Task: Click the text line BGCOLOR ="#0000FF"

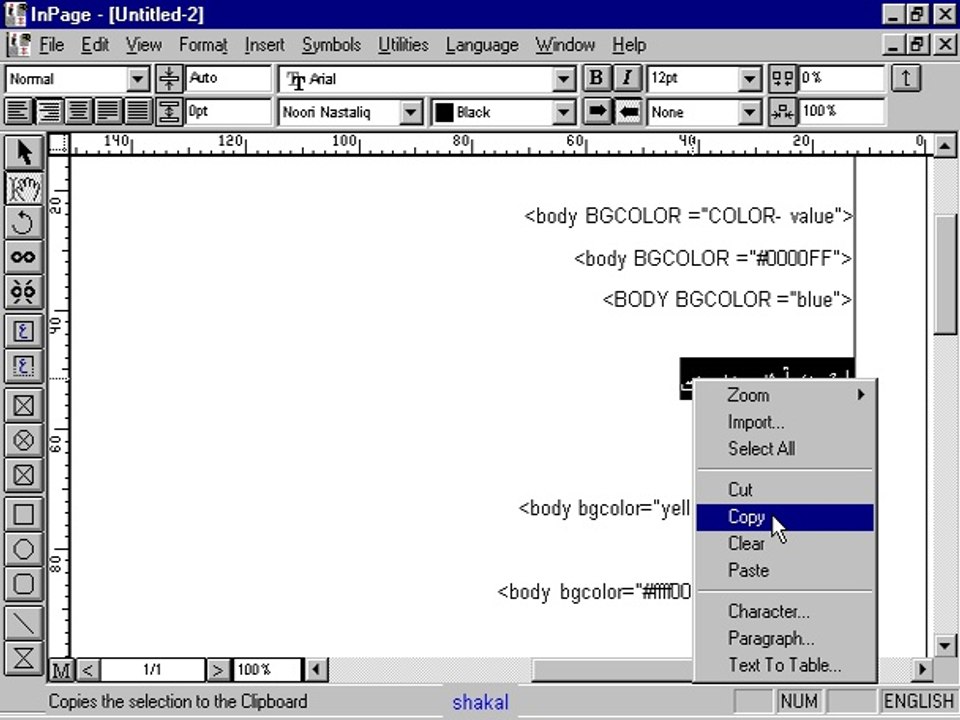Action: coord(713,258)
